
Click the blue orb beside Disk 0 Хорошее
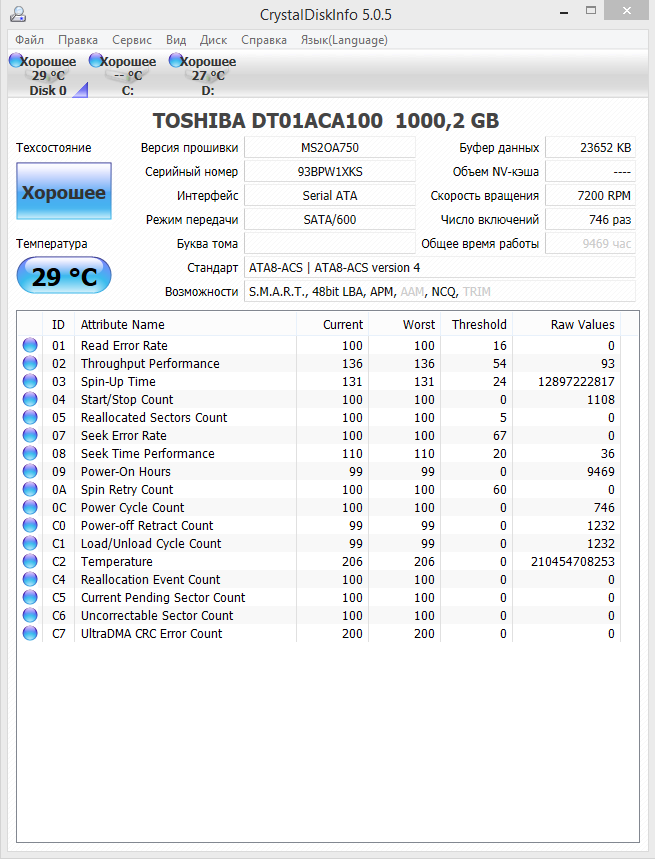tap(16, 60)
